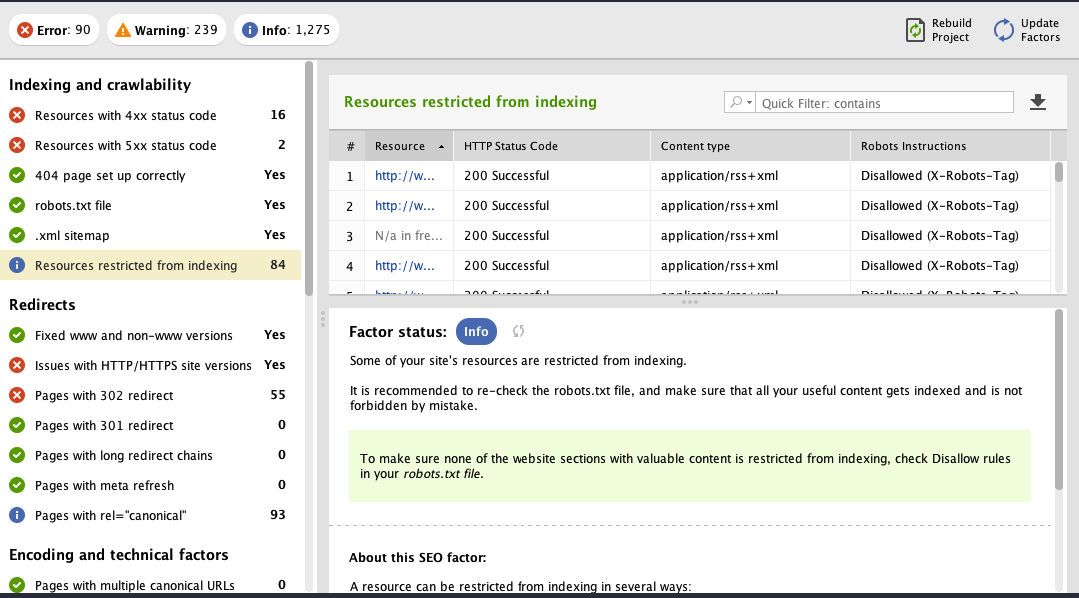The height and width of the screenshot is (598, 1079).
Task: Click the blue Info filter icon
Action: 249,30
